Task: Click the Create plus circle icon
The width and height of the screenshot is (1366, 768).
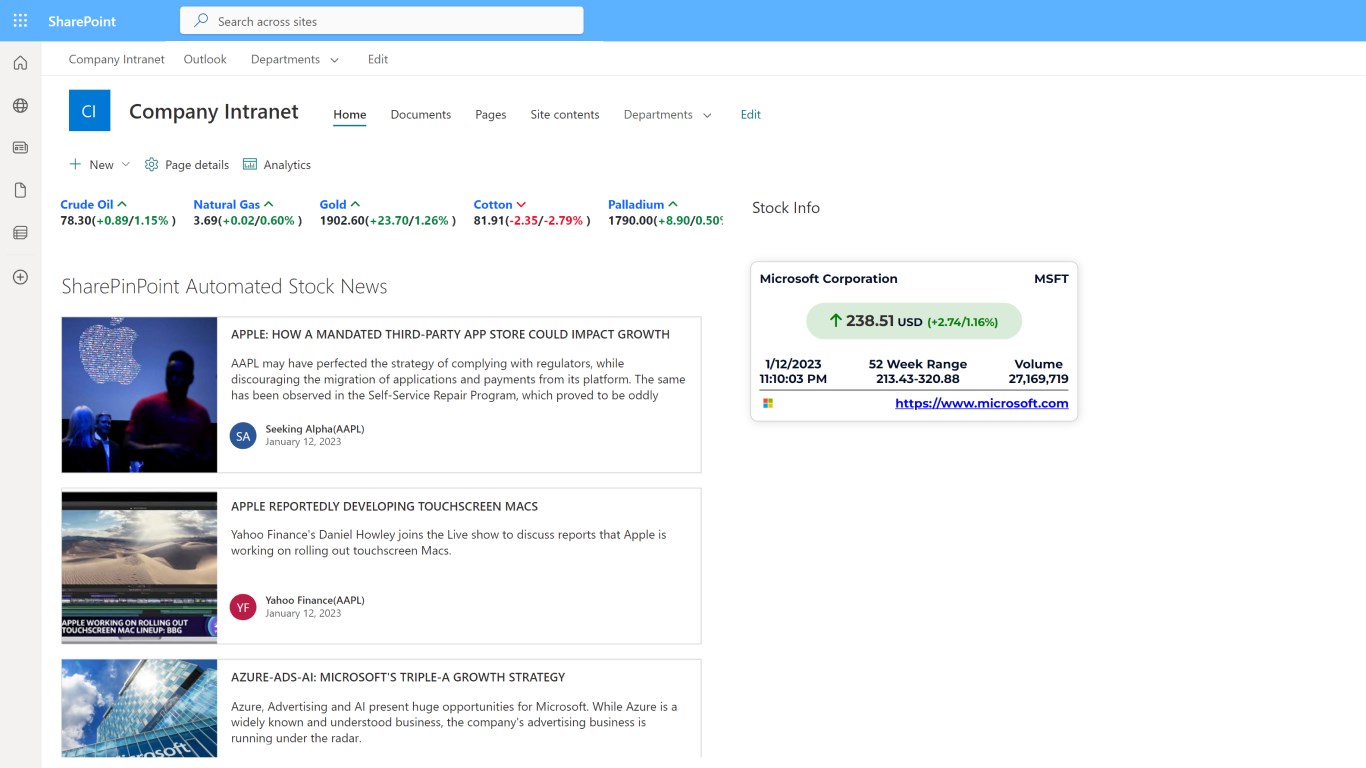Action: pyautogui.click(x=20, y=277)
